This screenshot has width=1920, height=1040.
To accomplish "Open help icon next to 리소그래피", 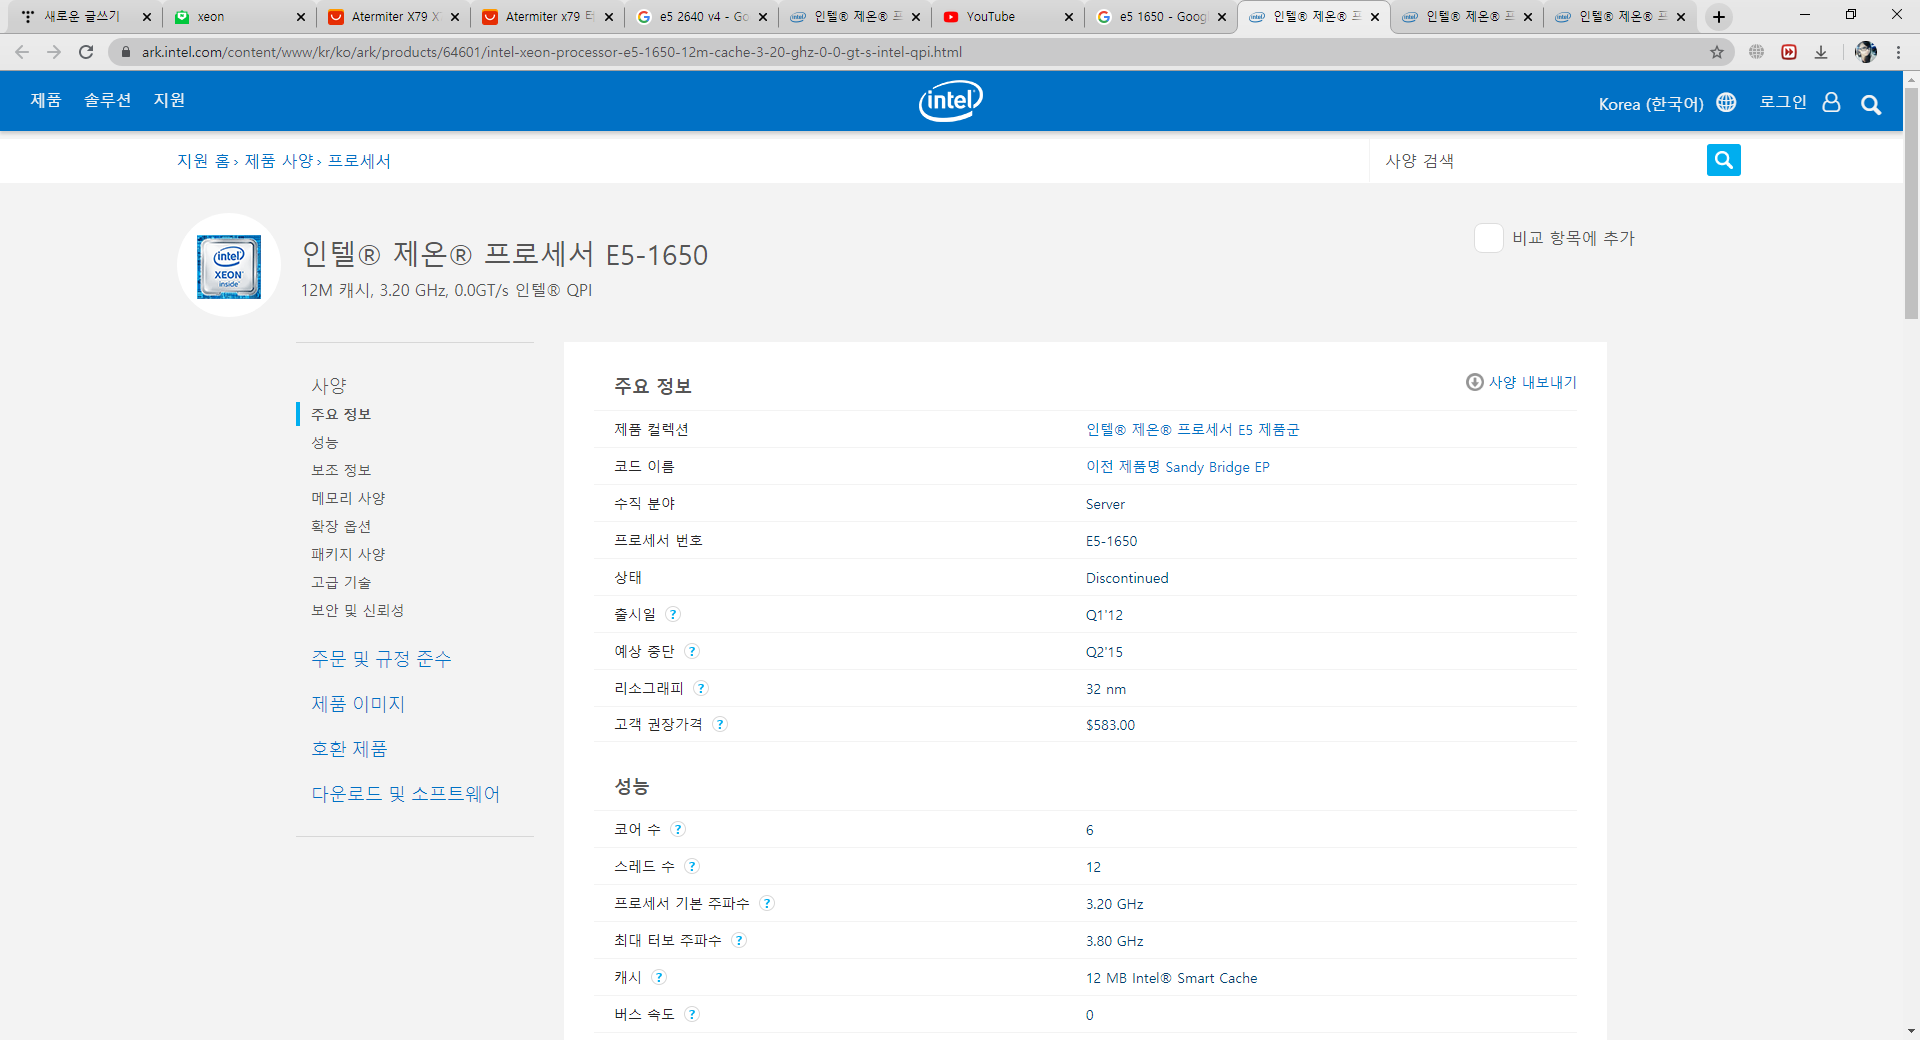I will coord(701,688).
